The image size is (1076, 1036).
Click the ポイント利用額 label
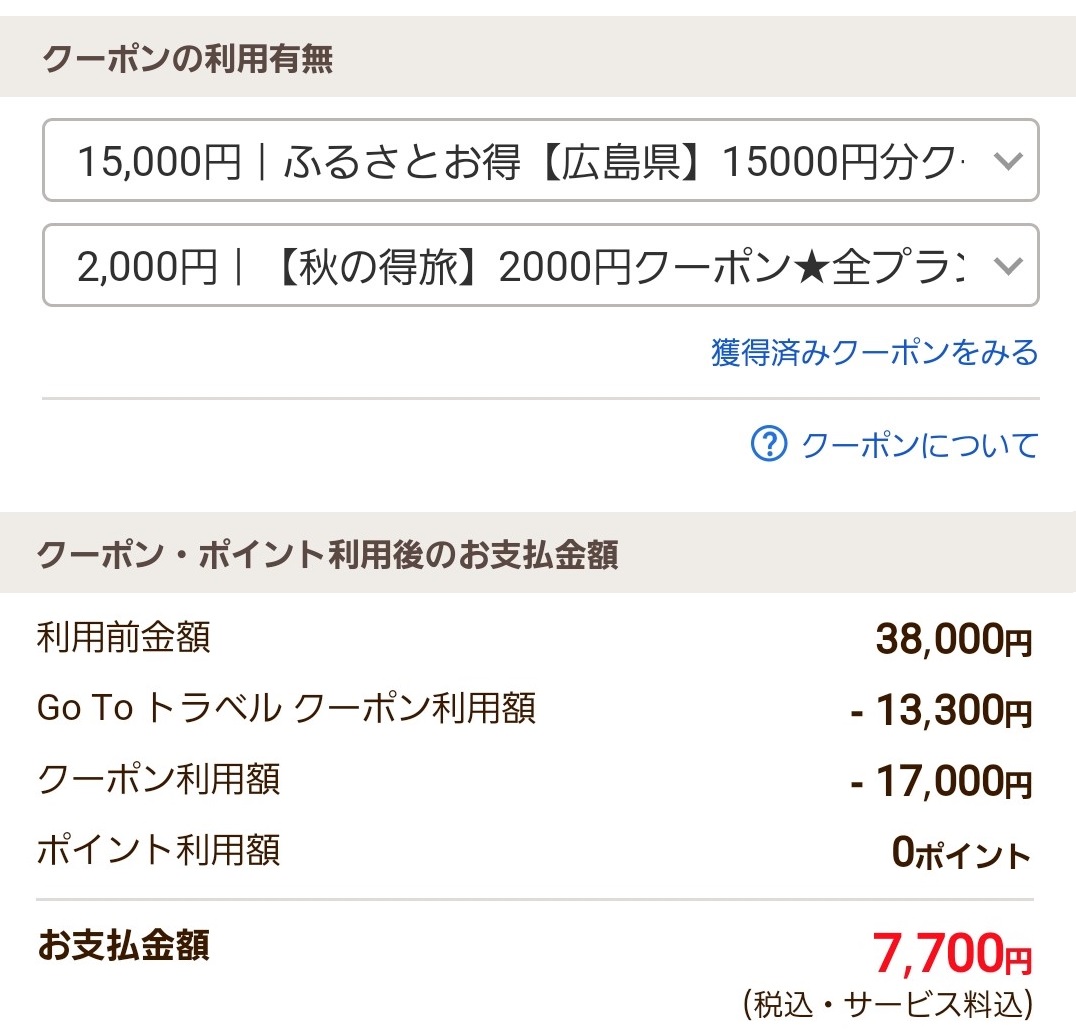tap(159, 850)
